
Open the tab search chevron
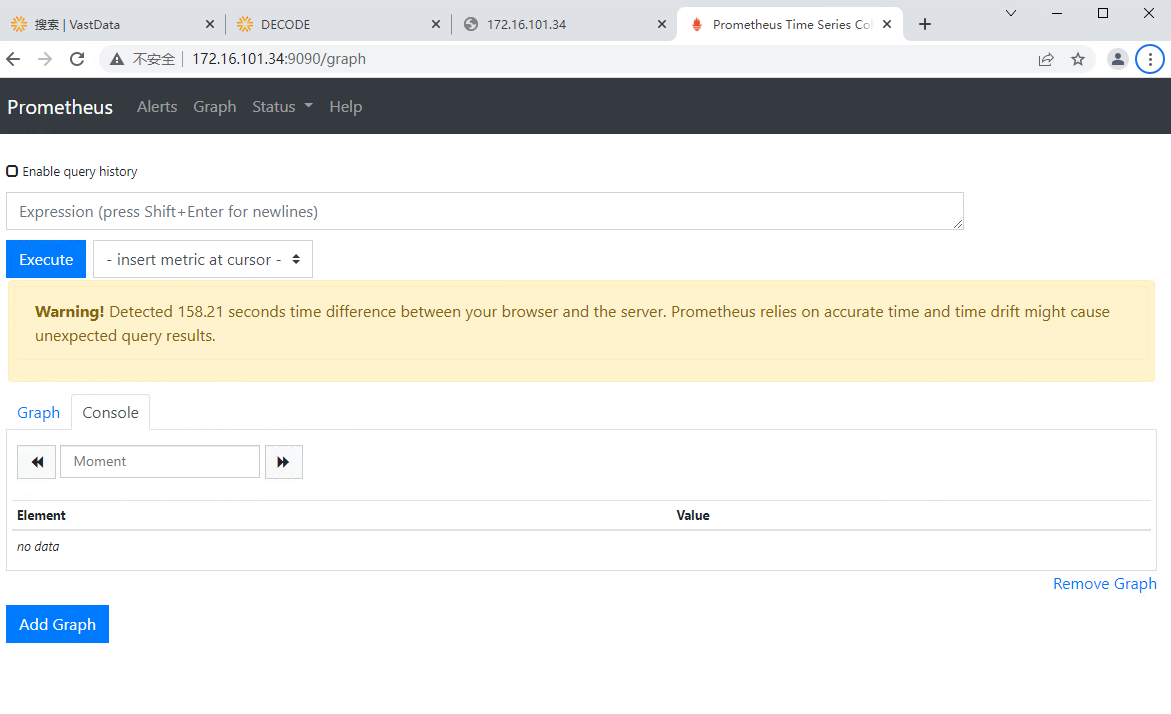click(1010, 13)
